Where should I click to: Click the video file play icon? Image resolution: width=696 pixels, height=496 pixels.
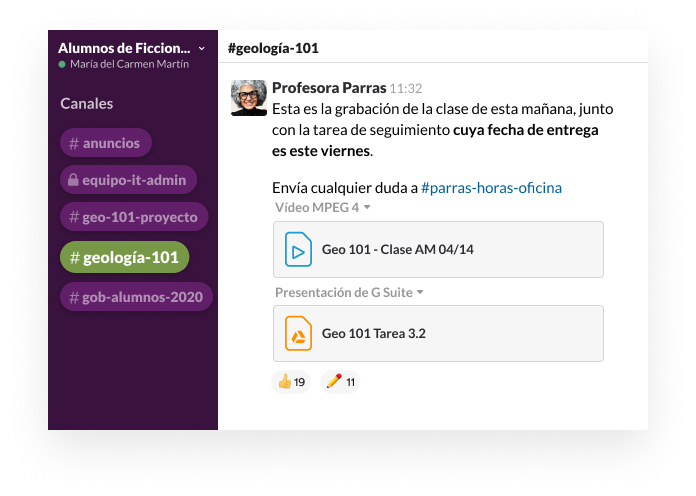coord(298,249)
